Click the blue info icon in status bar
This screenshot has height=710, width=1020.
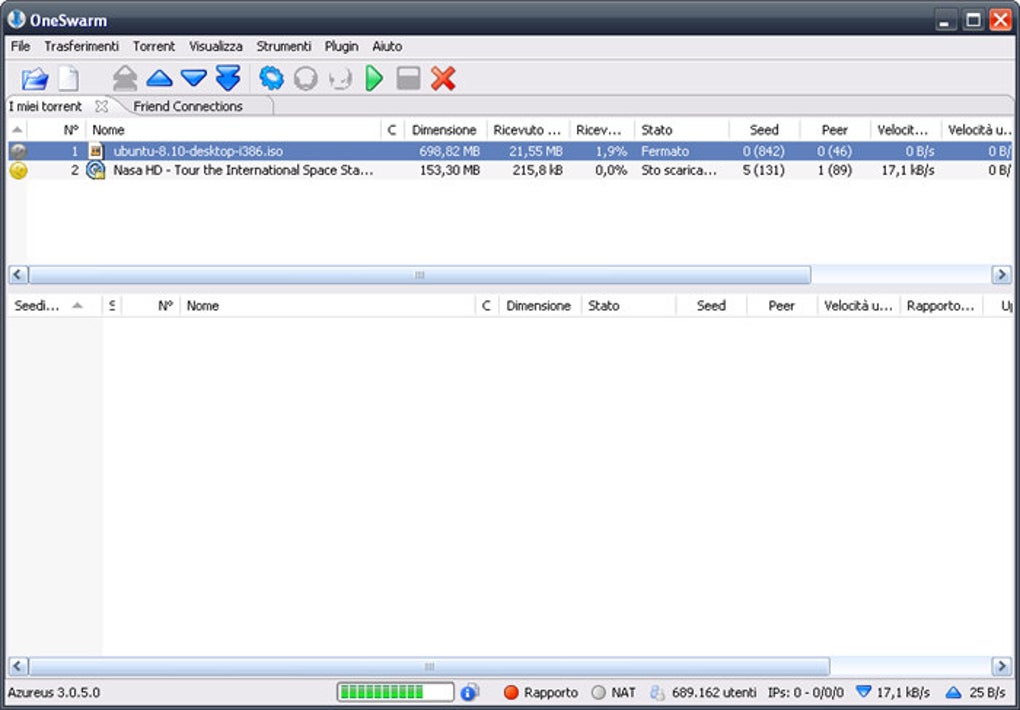coord(469,692)
